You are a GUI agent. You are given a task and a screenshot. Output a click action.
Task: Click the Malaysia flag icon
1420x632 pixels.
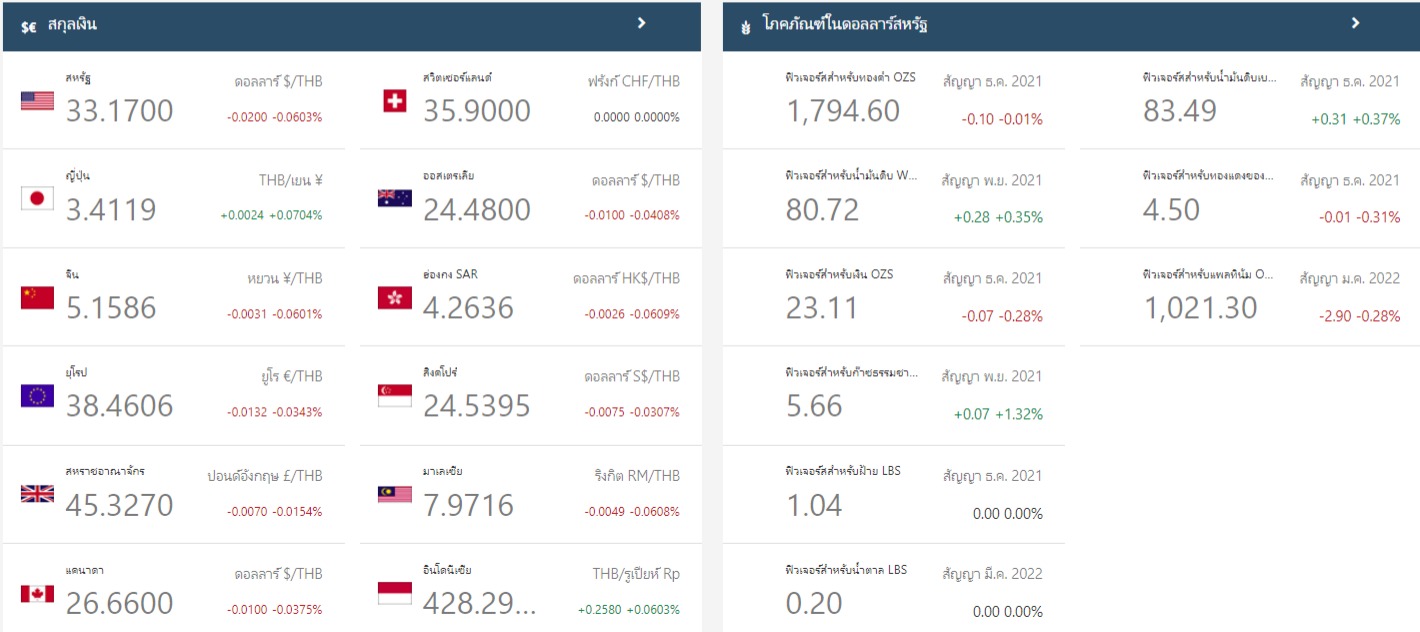point(395,494)
